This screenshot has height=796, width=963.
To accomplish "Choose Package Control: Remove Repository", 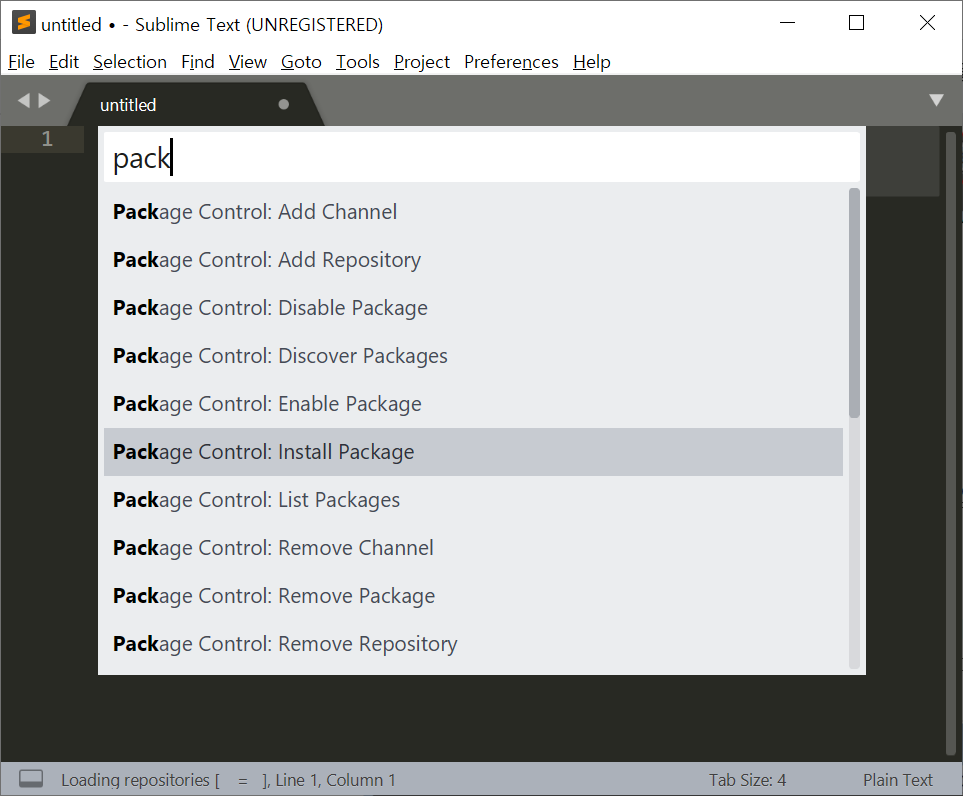I will tap(473, 644).
